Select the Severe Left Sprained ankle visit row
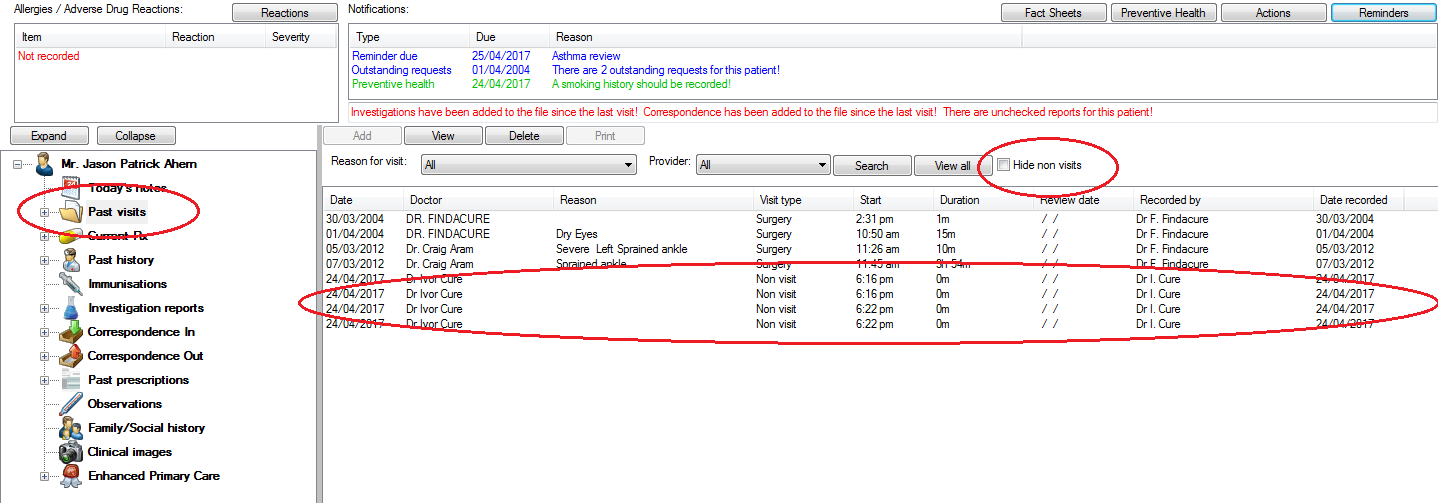The height and width of the screenshot is (503, 1438). (622, 249)
